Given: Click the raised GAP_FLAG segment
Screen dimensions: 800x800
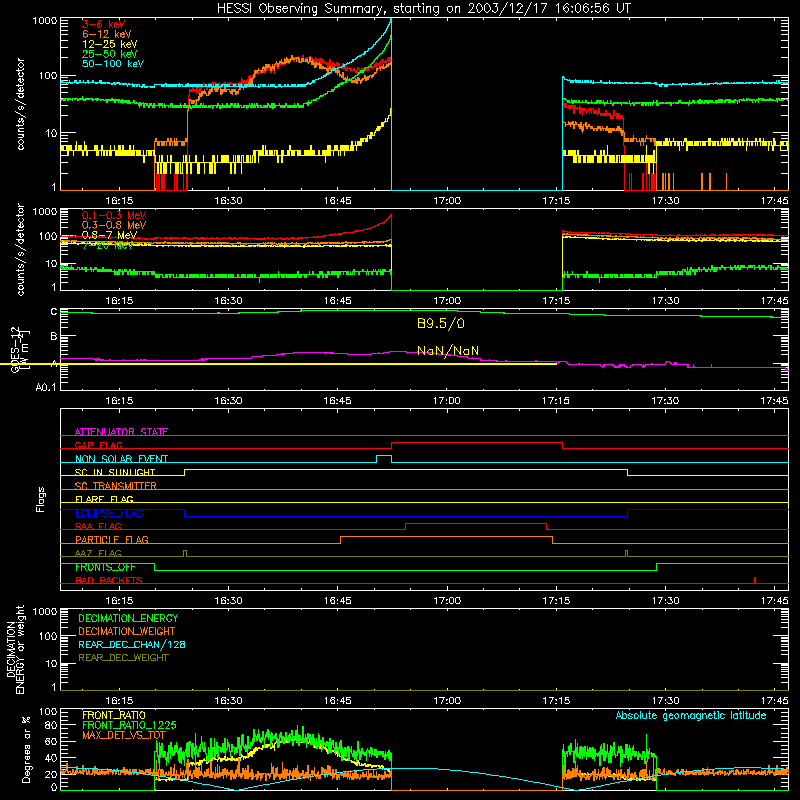Looking at the screenshot, I should [477, 443].
